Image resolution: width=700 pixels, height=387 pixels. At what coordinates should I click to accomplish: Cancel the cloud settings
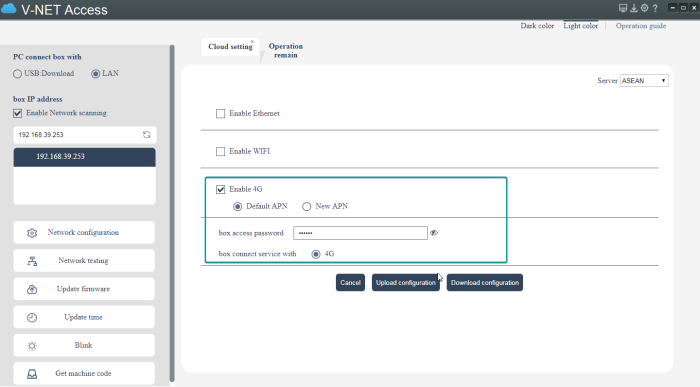[350, 283]
